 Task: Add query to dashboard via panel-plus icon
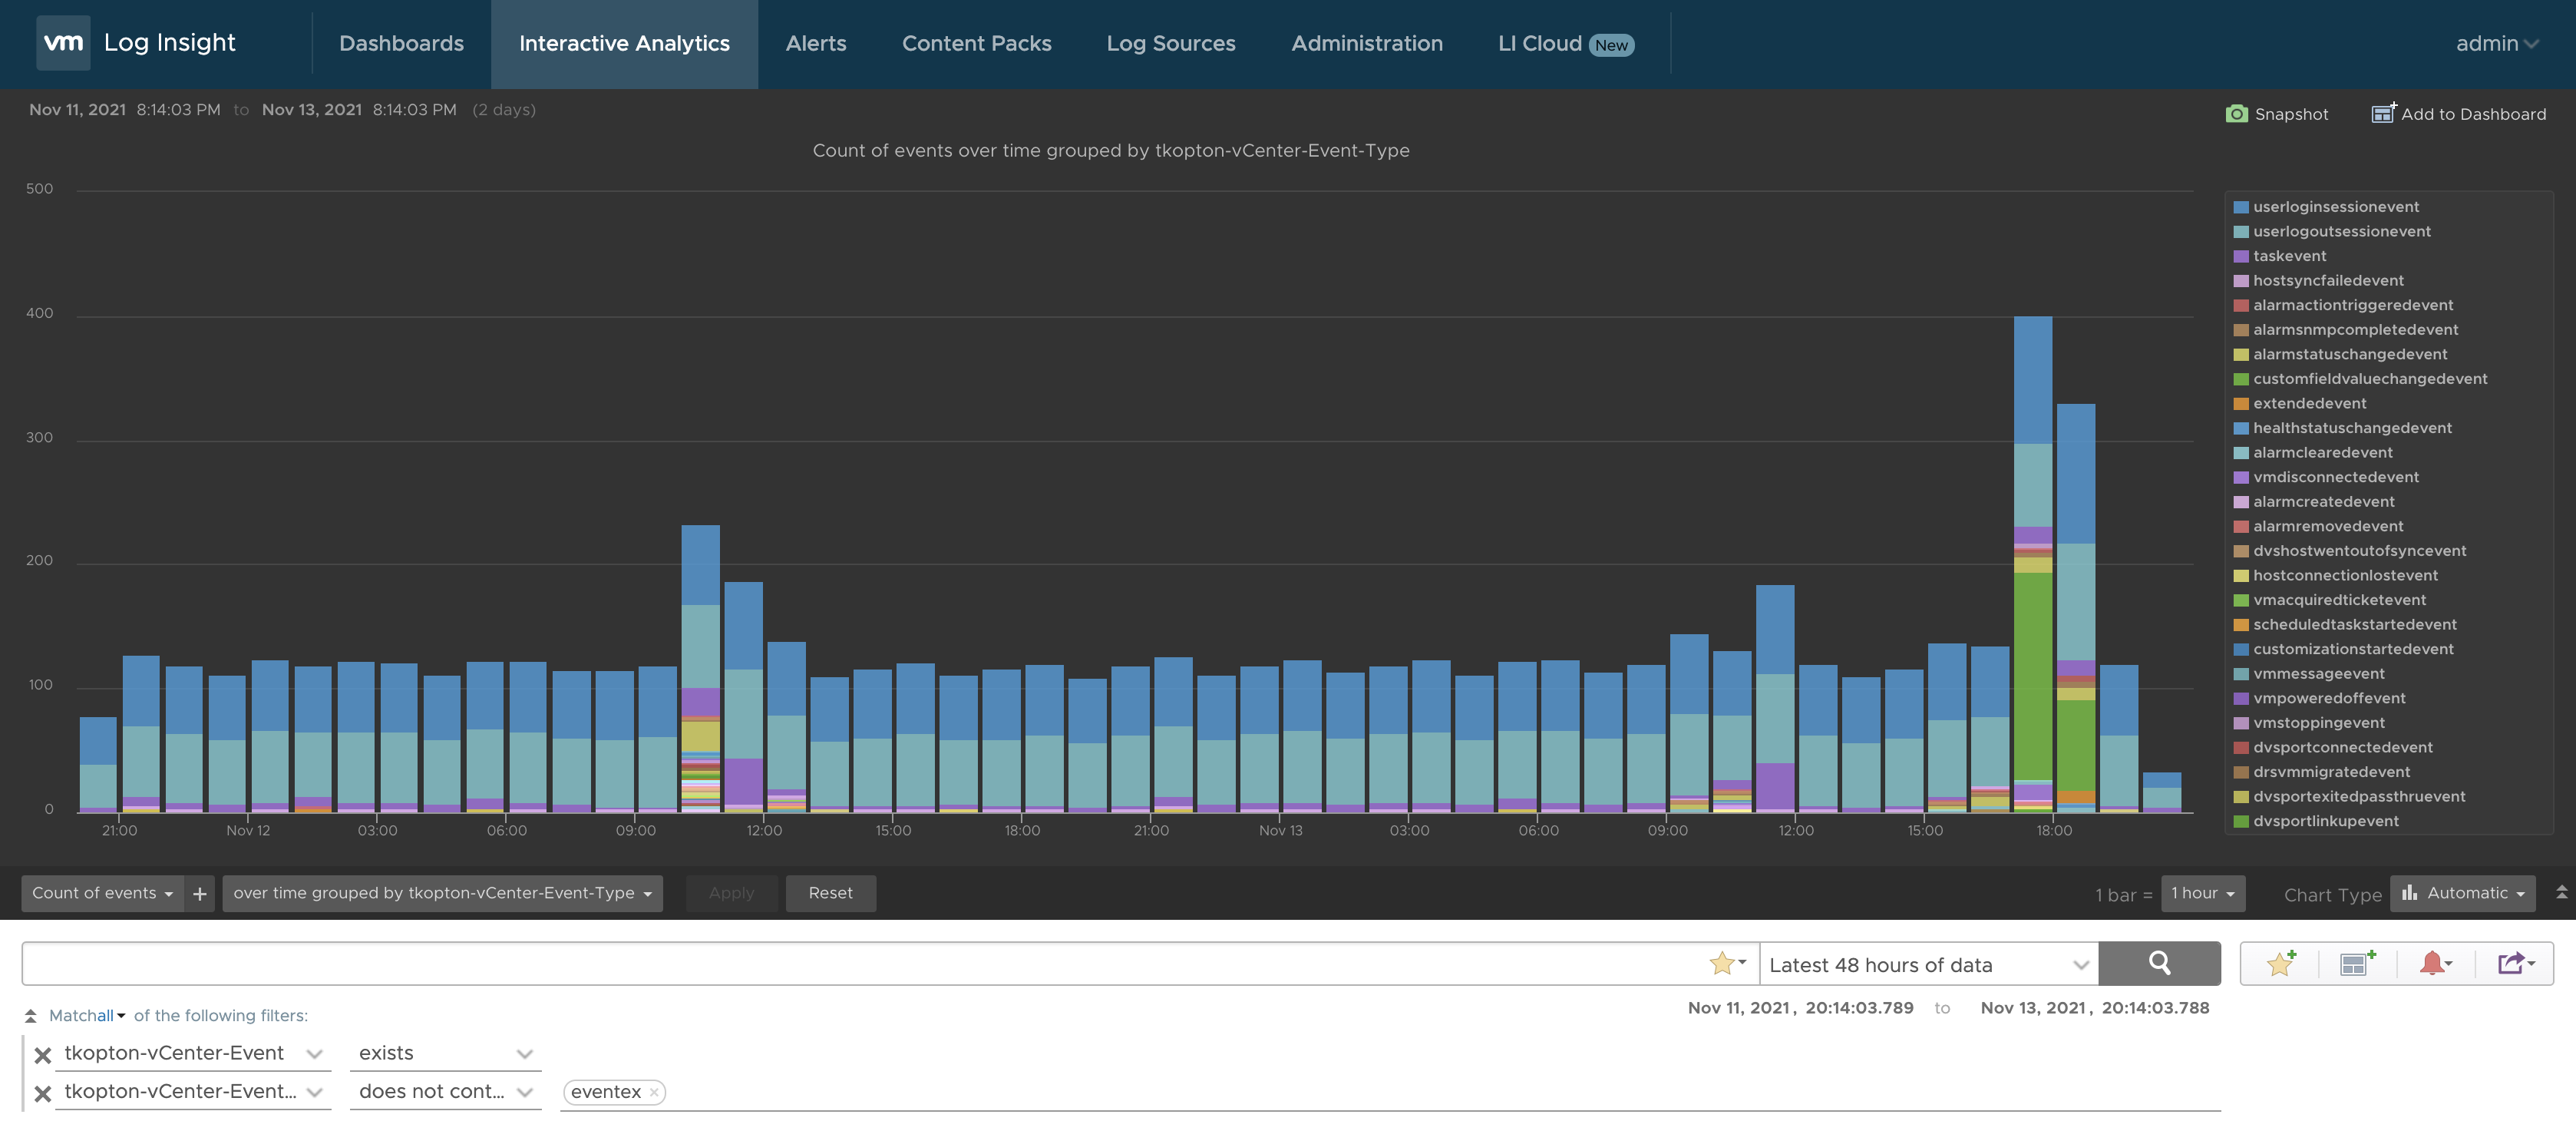2357,963
